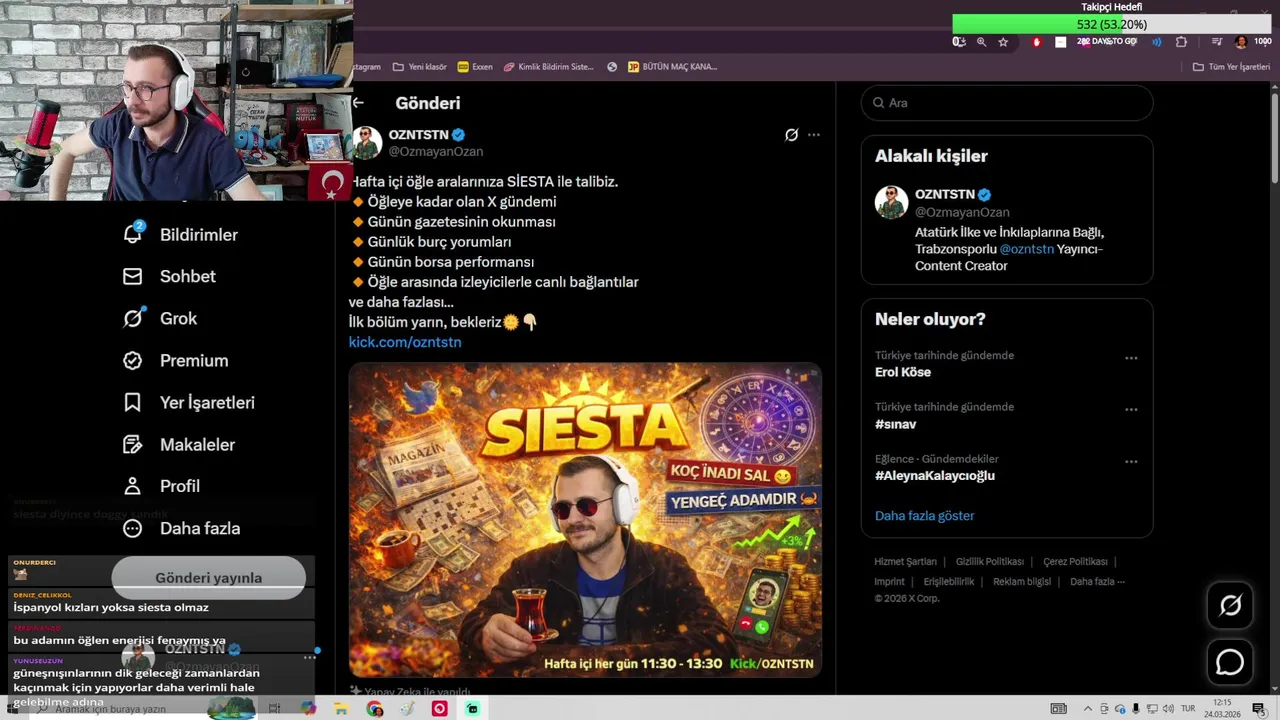Open BÜTÜN MAÇ KANA... bookmark
This screenshot has width=1280, height=720.
point(672,67)
